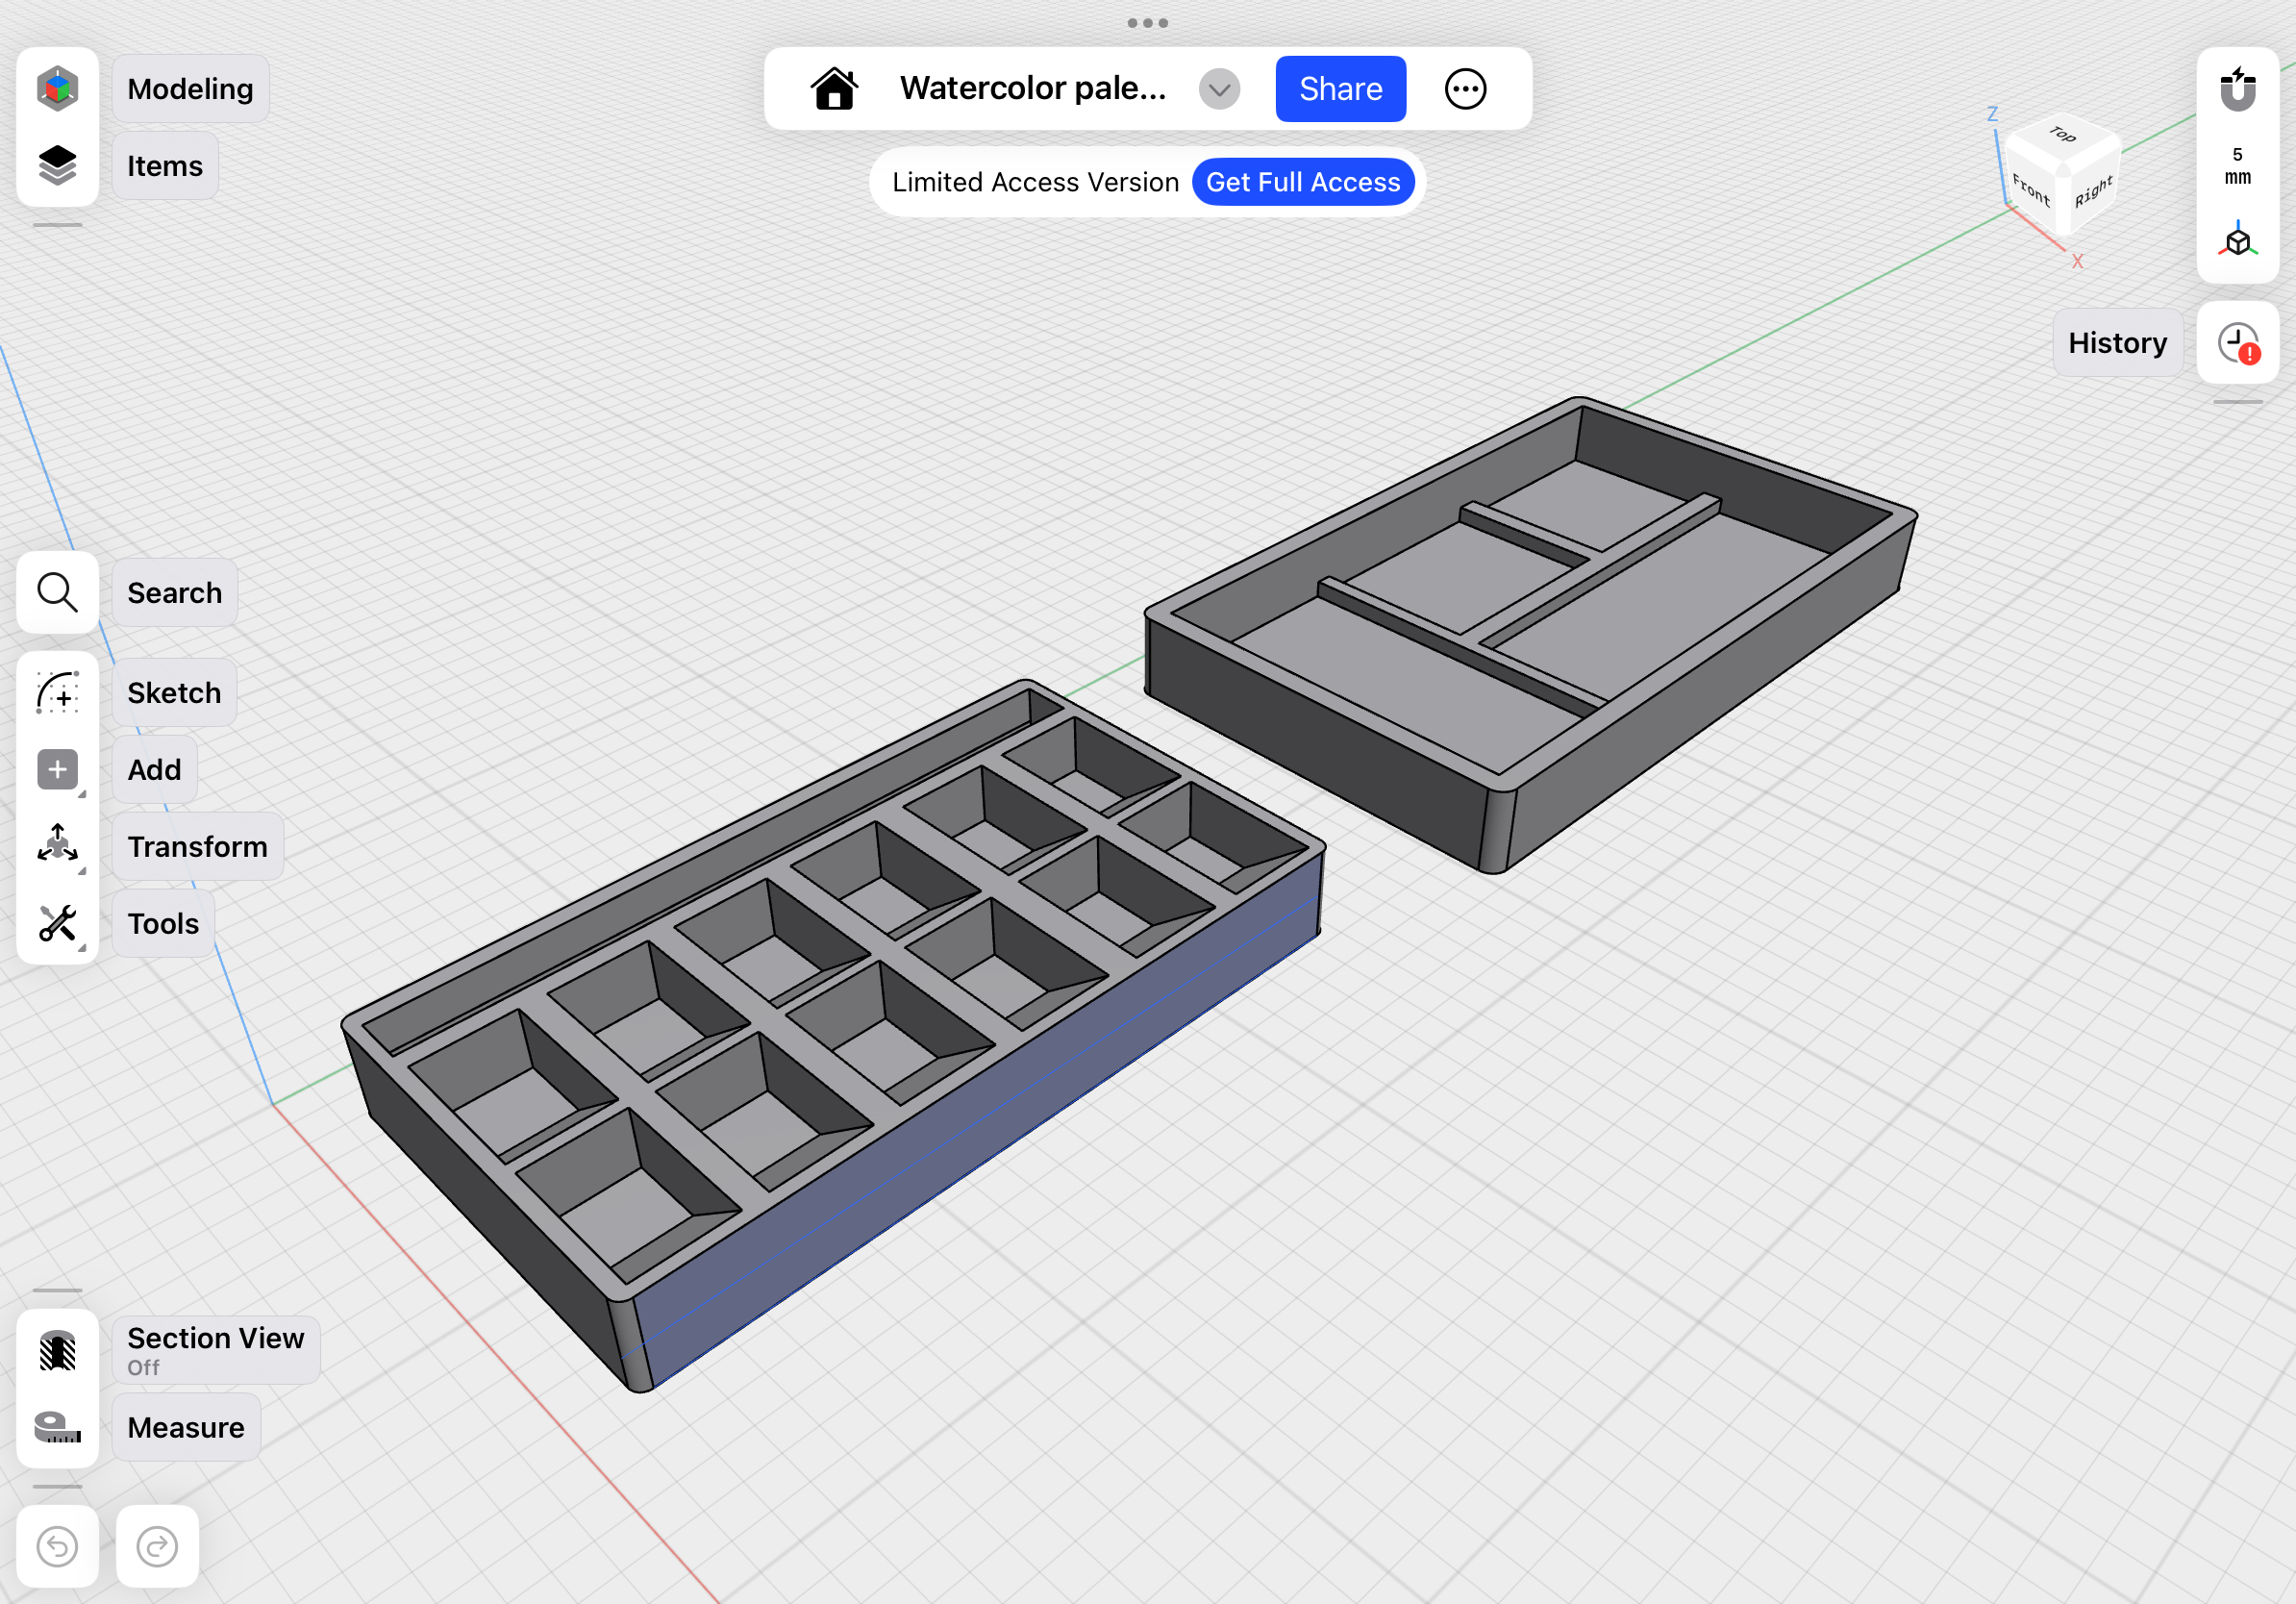The width and height of the screenshot is (2296, 1604).
Task: Toggle perspective/orthographic view cube icon
Action: [2238, 241]
